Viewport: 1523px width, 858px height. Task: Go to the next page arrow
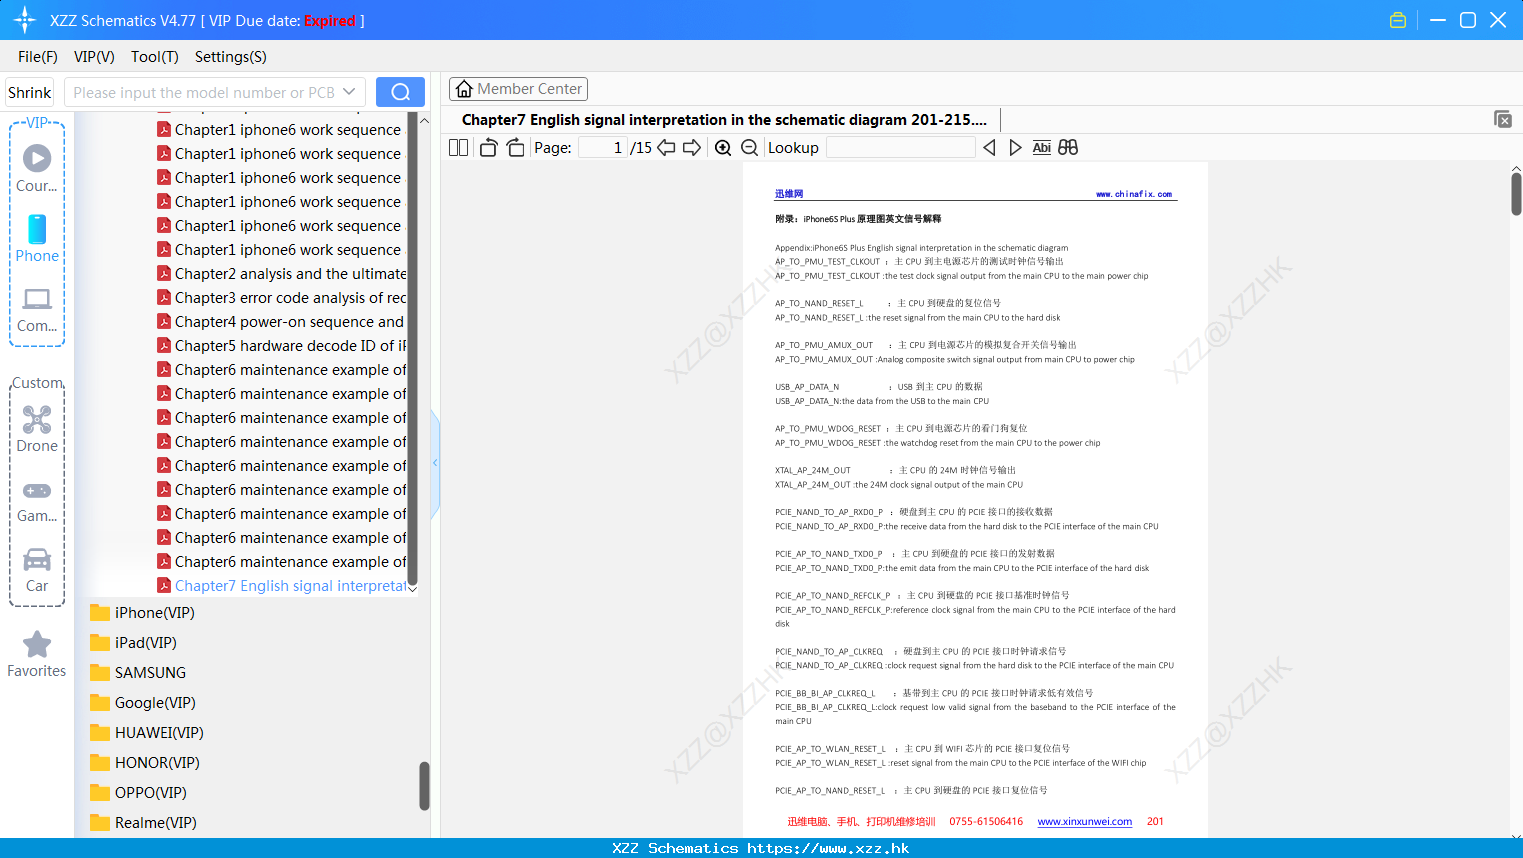(x=692, y=147)
